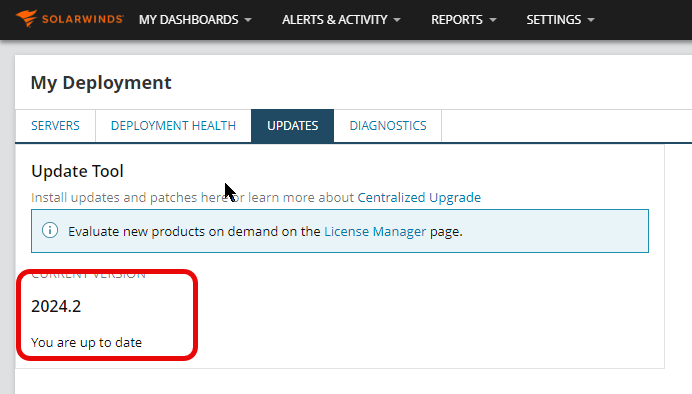This screenshot has width=692, height=394.
Task: Switch to the Diagnostics tab
Action: (388, 126)
